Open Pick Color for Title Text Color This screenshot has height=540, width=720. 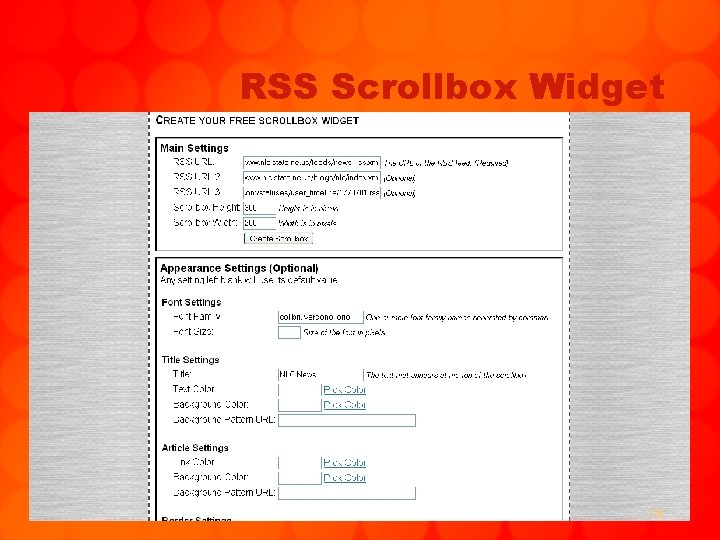[x=344, y=390]
